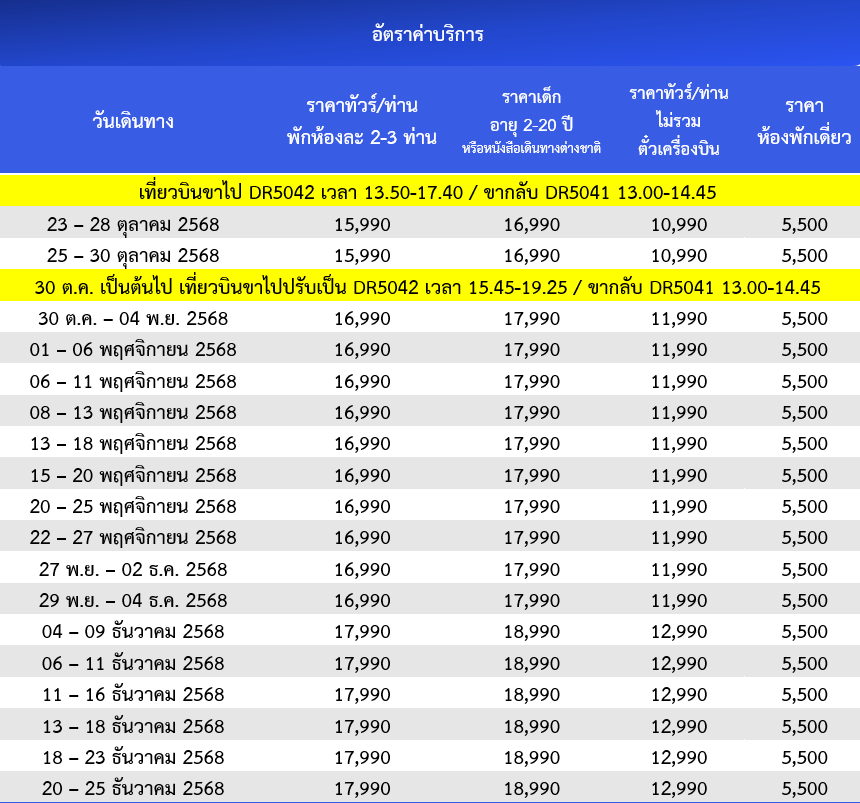Image resolution: width=860 pixels, height=803 pixels.
Task: Click the วันเดินทาง column header
Action: click(133, 122)
